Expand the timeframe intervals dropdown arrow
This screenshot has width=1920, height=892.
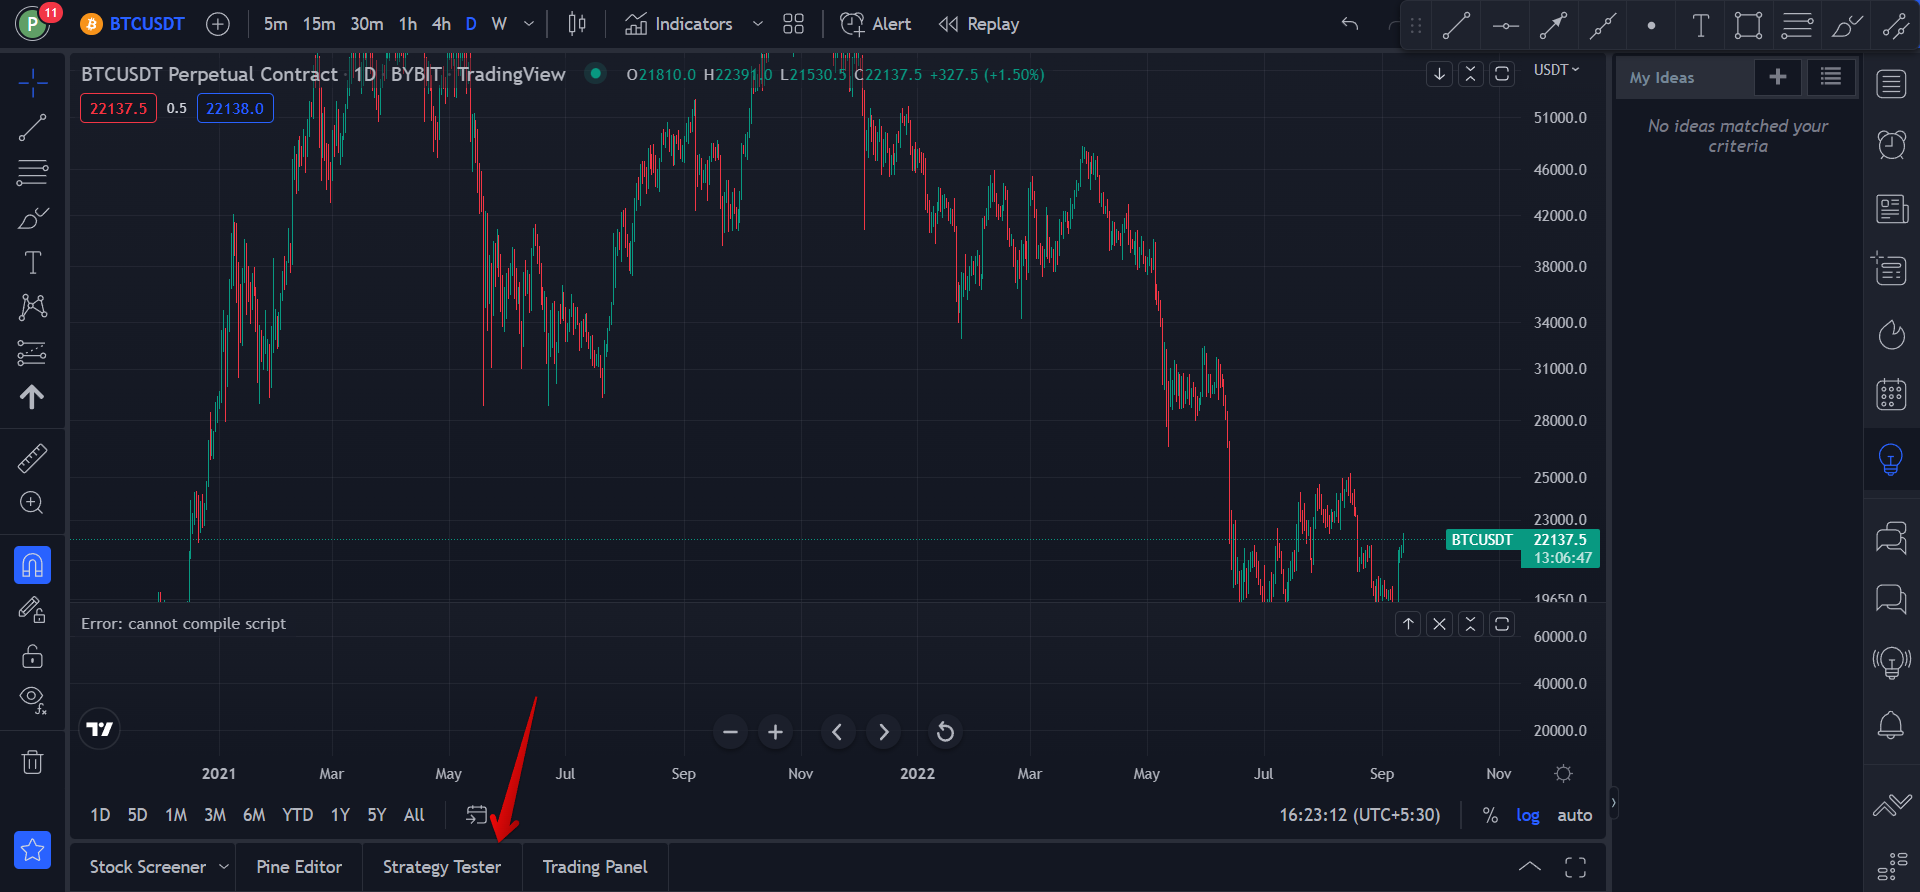tap(529, 24)
